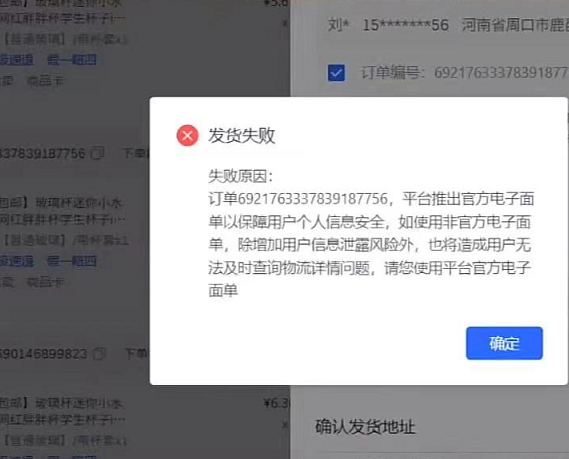Screen dimensions: 569x459
Task: Click 商品卡 label under order 337839187756
Action: pos(45,282)
